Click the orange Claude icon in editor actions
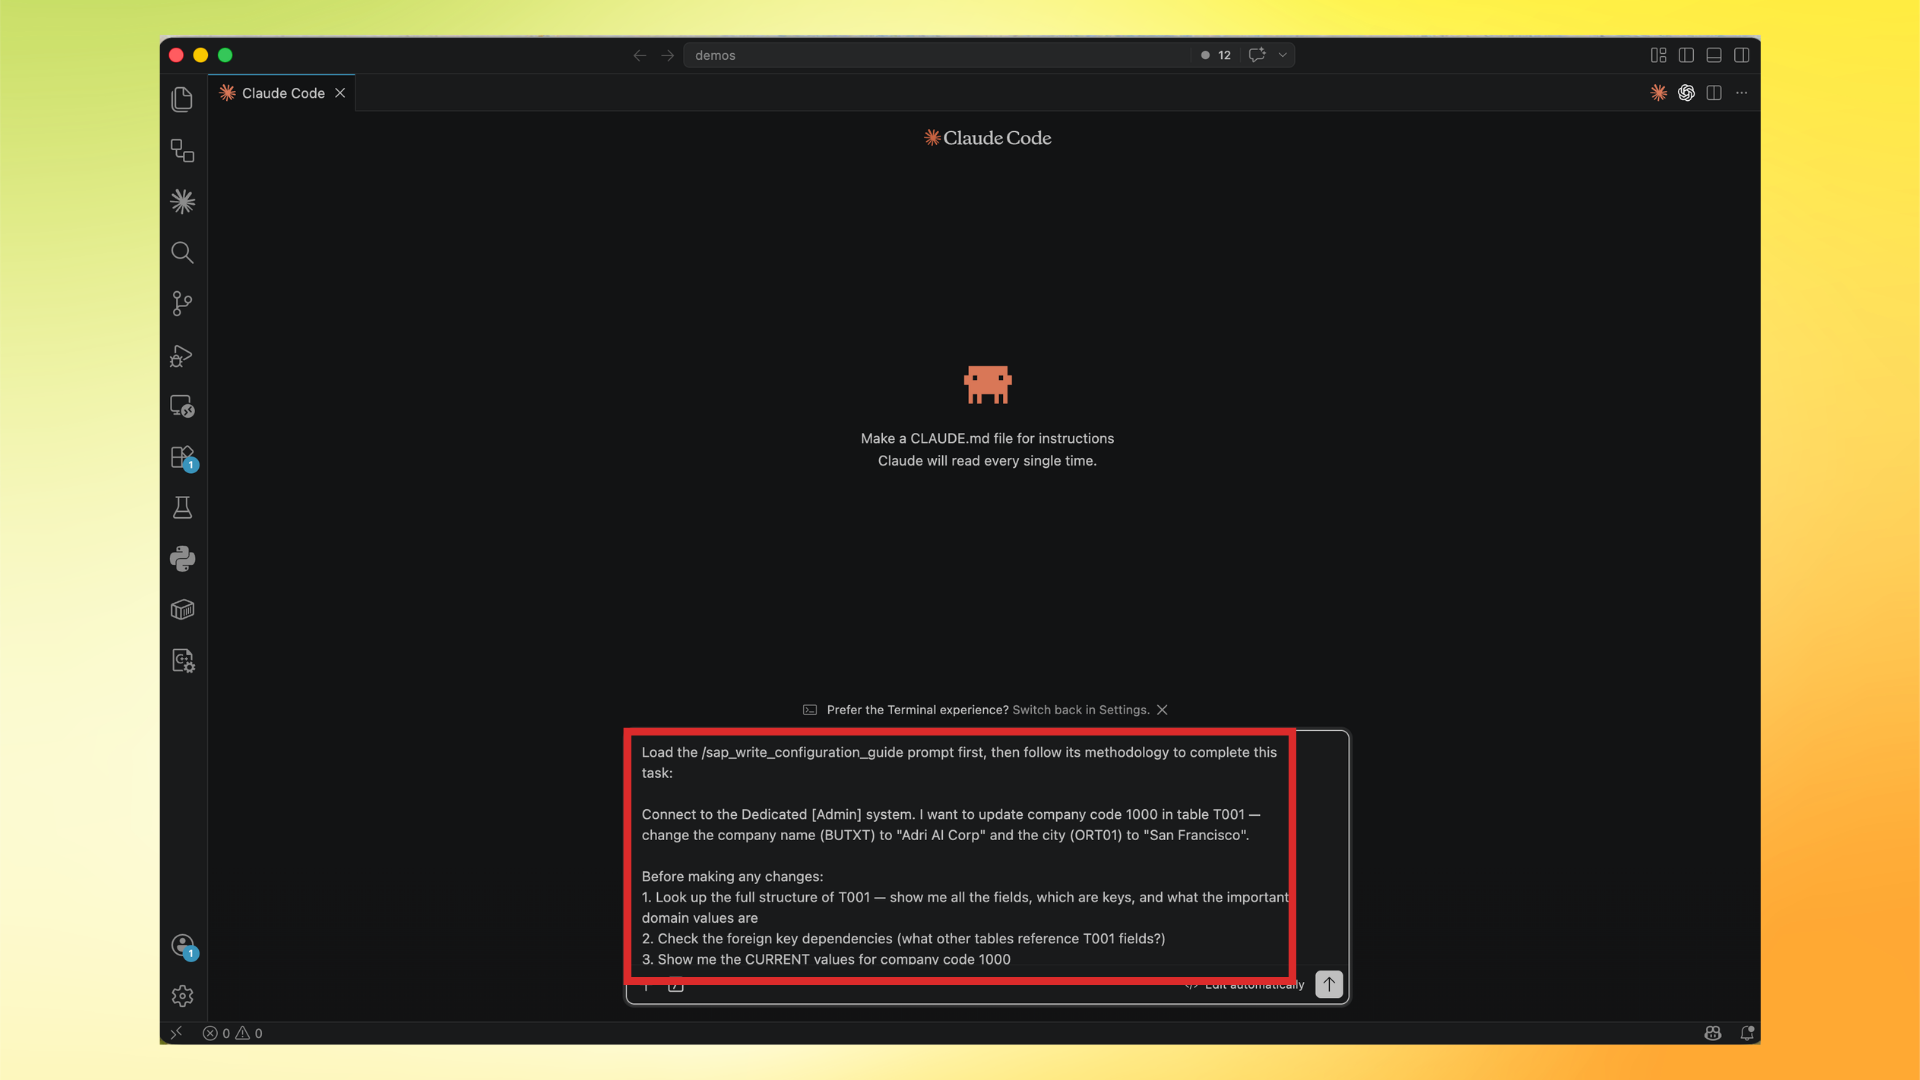This screenshot has height=1080, width=1920. point(1659,93)
